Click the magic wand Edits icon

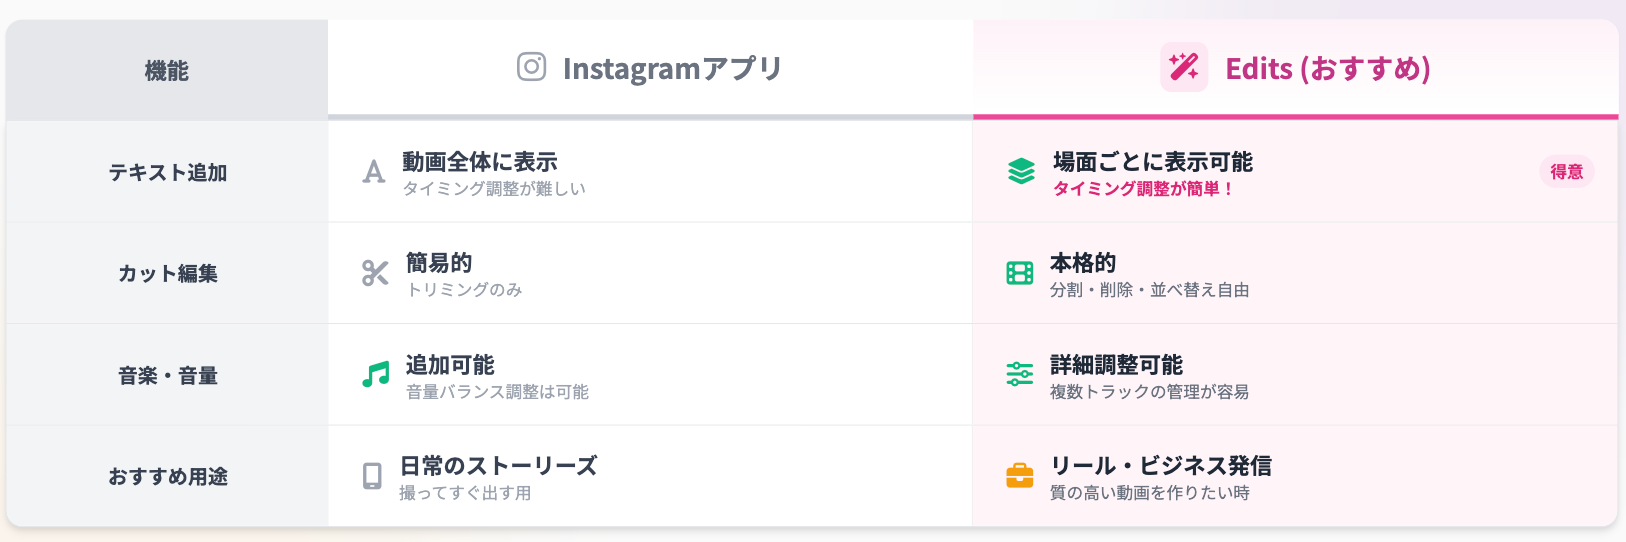point(1184,67)
